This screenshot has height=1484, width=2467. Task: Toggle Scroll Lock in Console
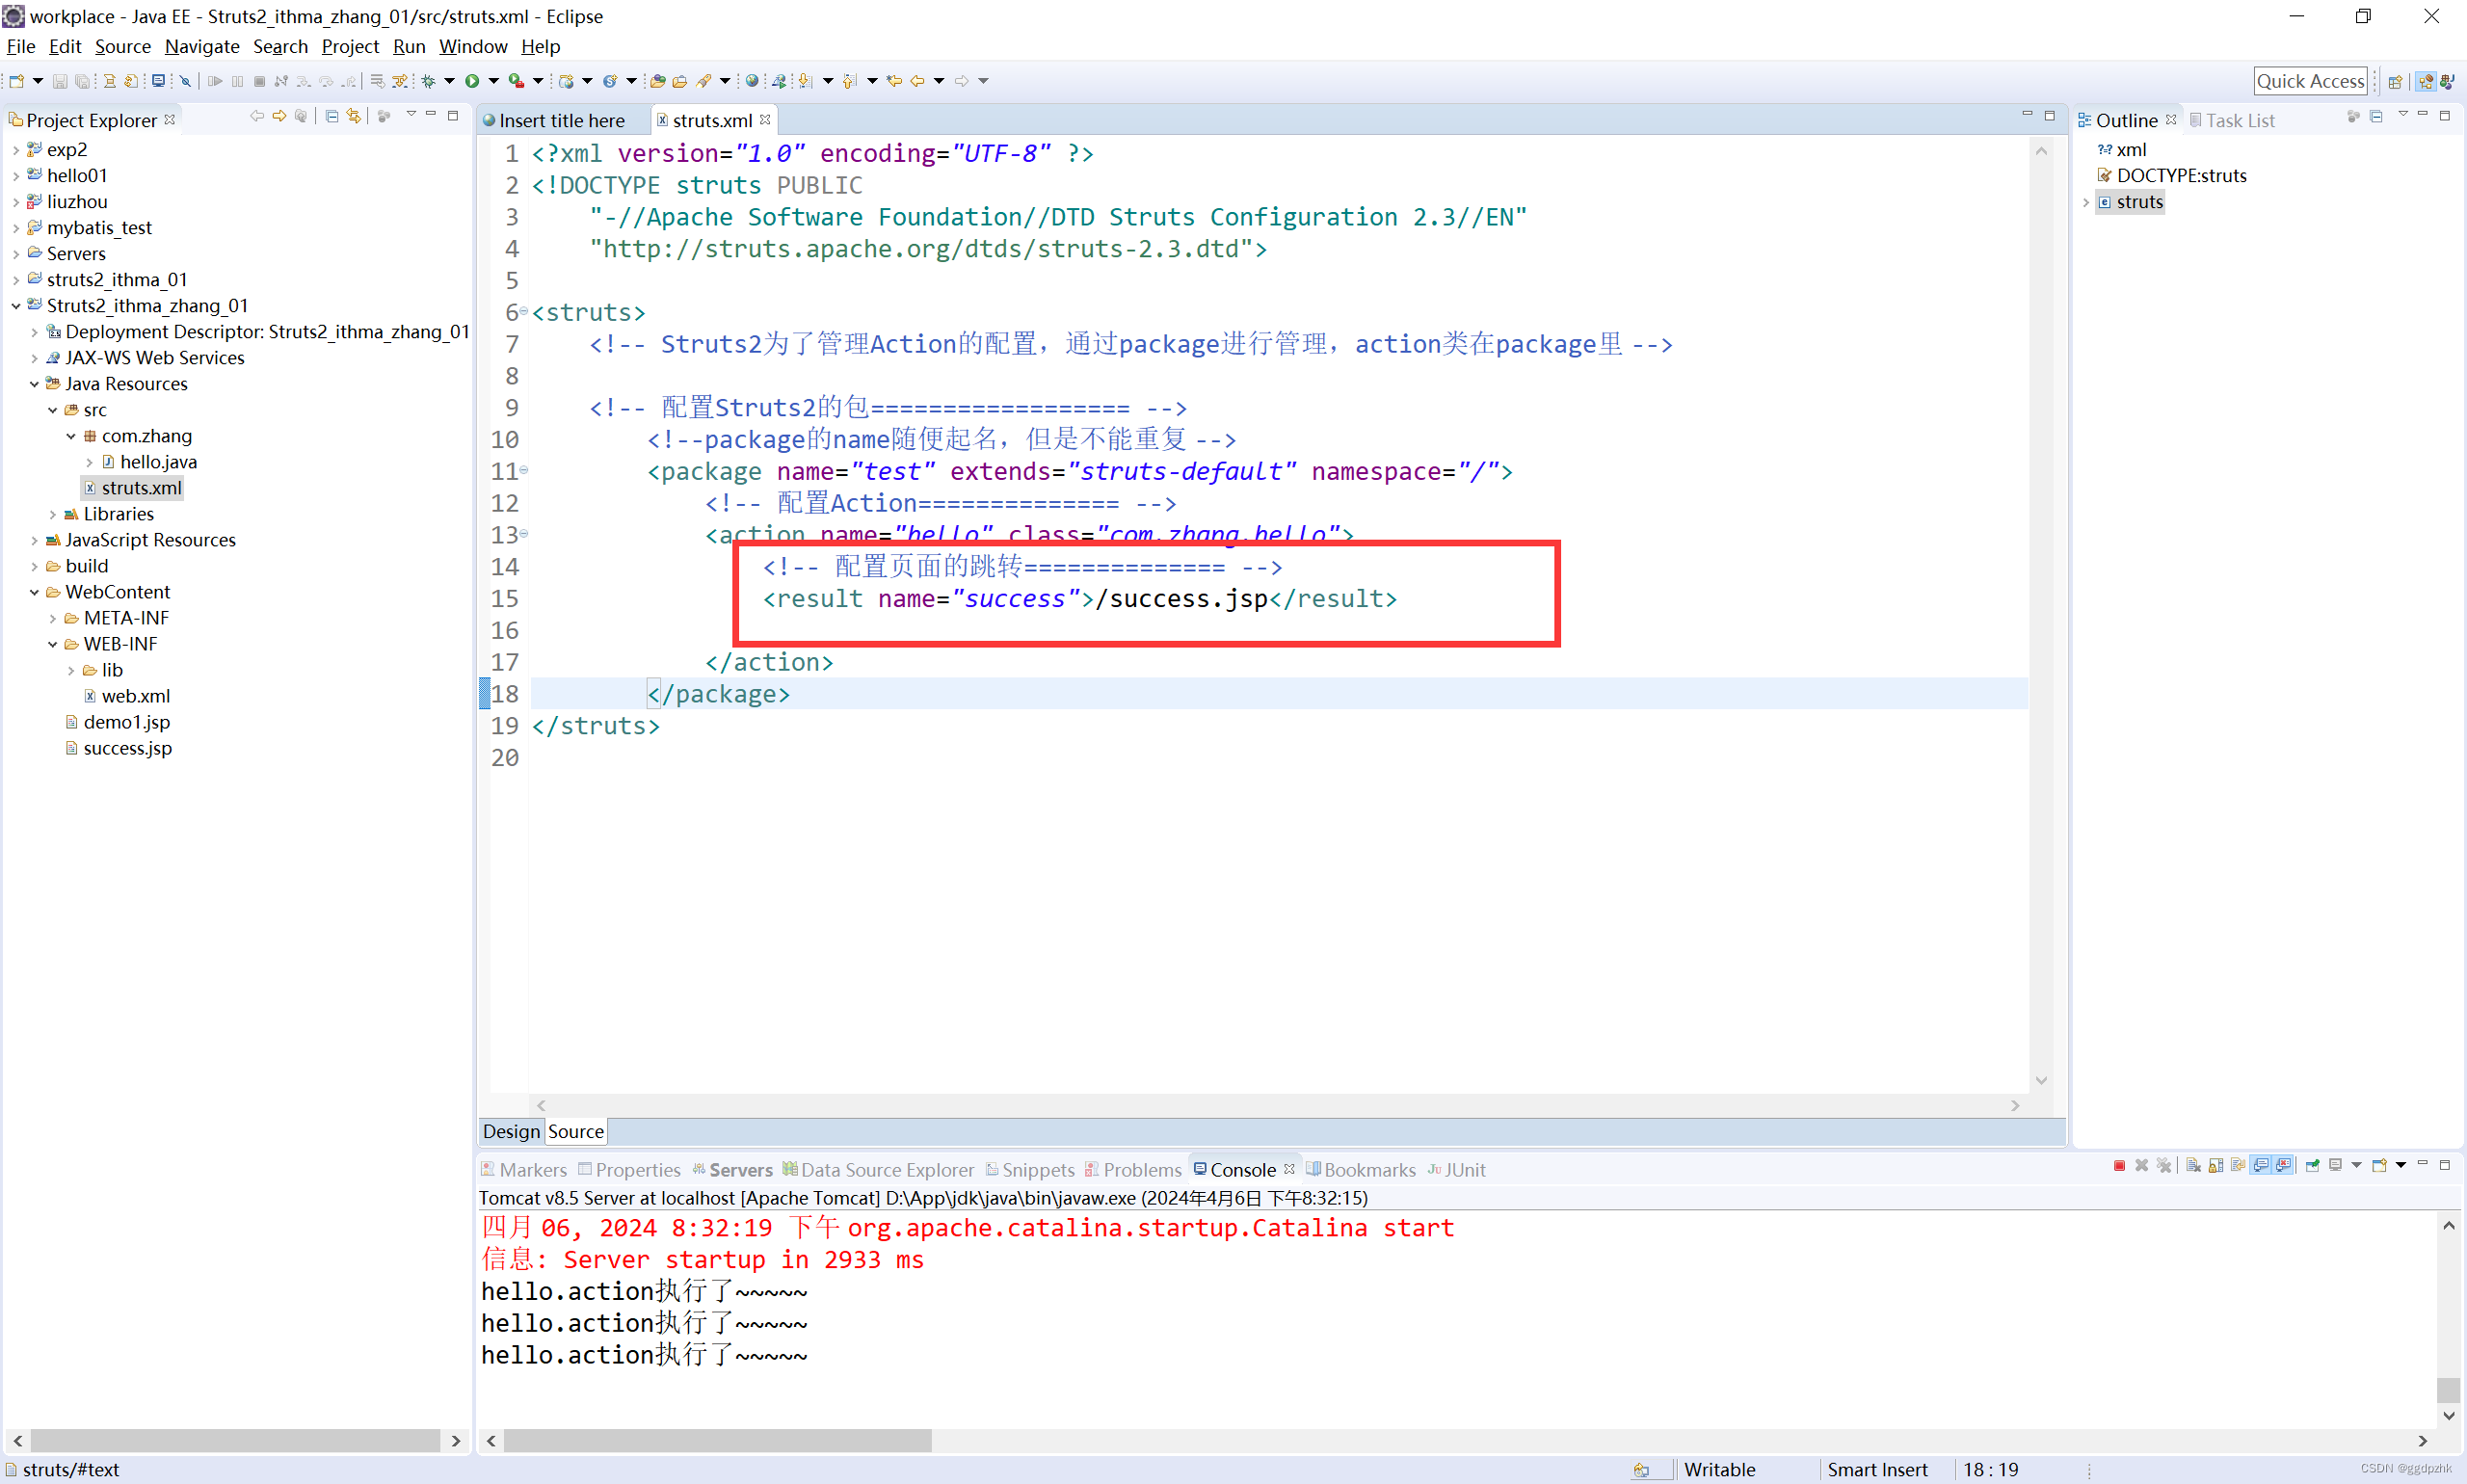coord(2216,1165)
